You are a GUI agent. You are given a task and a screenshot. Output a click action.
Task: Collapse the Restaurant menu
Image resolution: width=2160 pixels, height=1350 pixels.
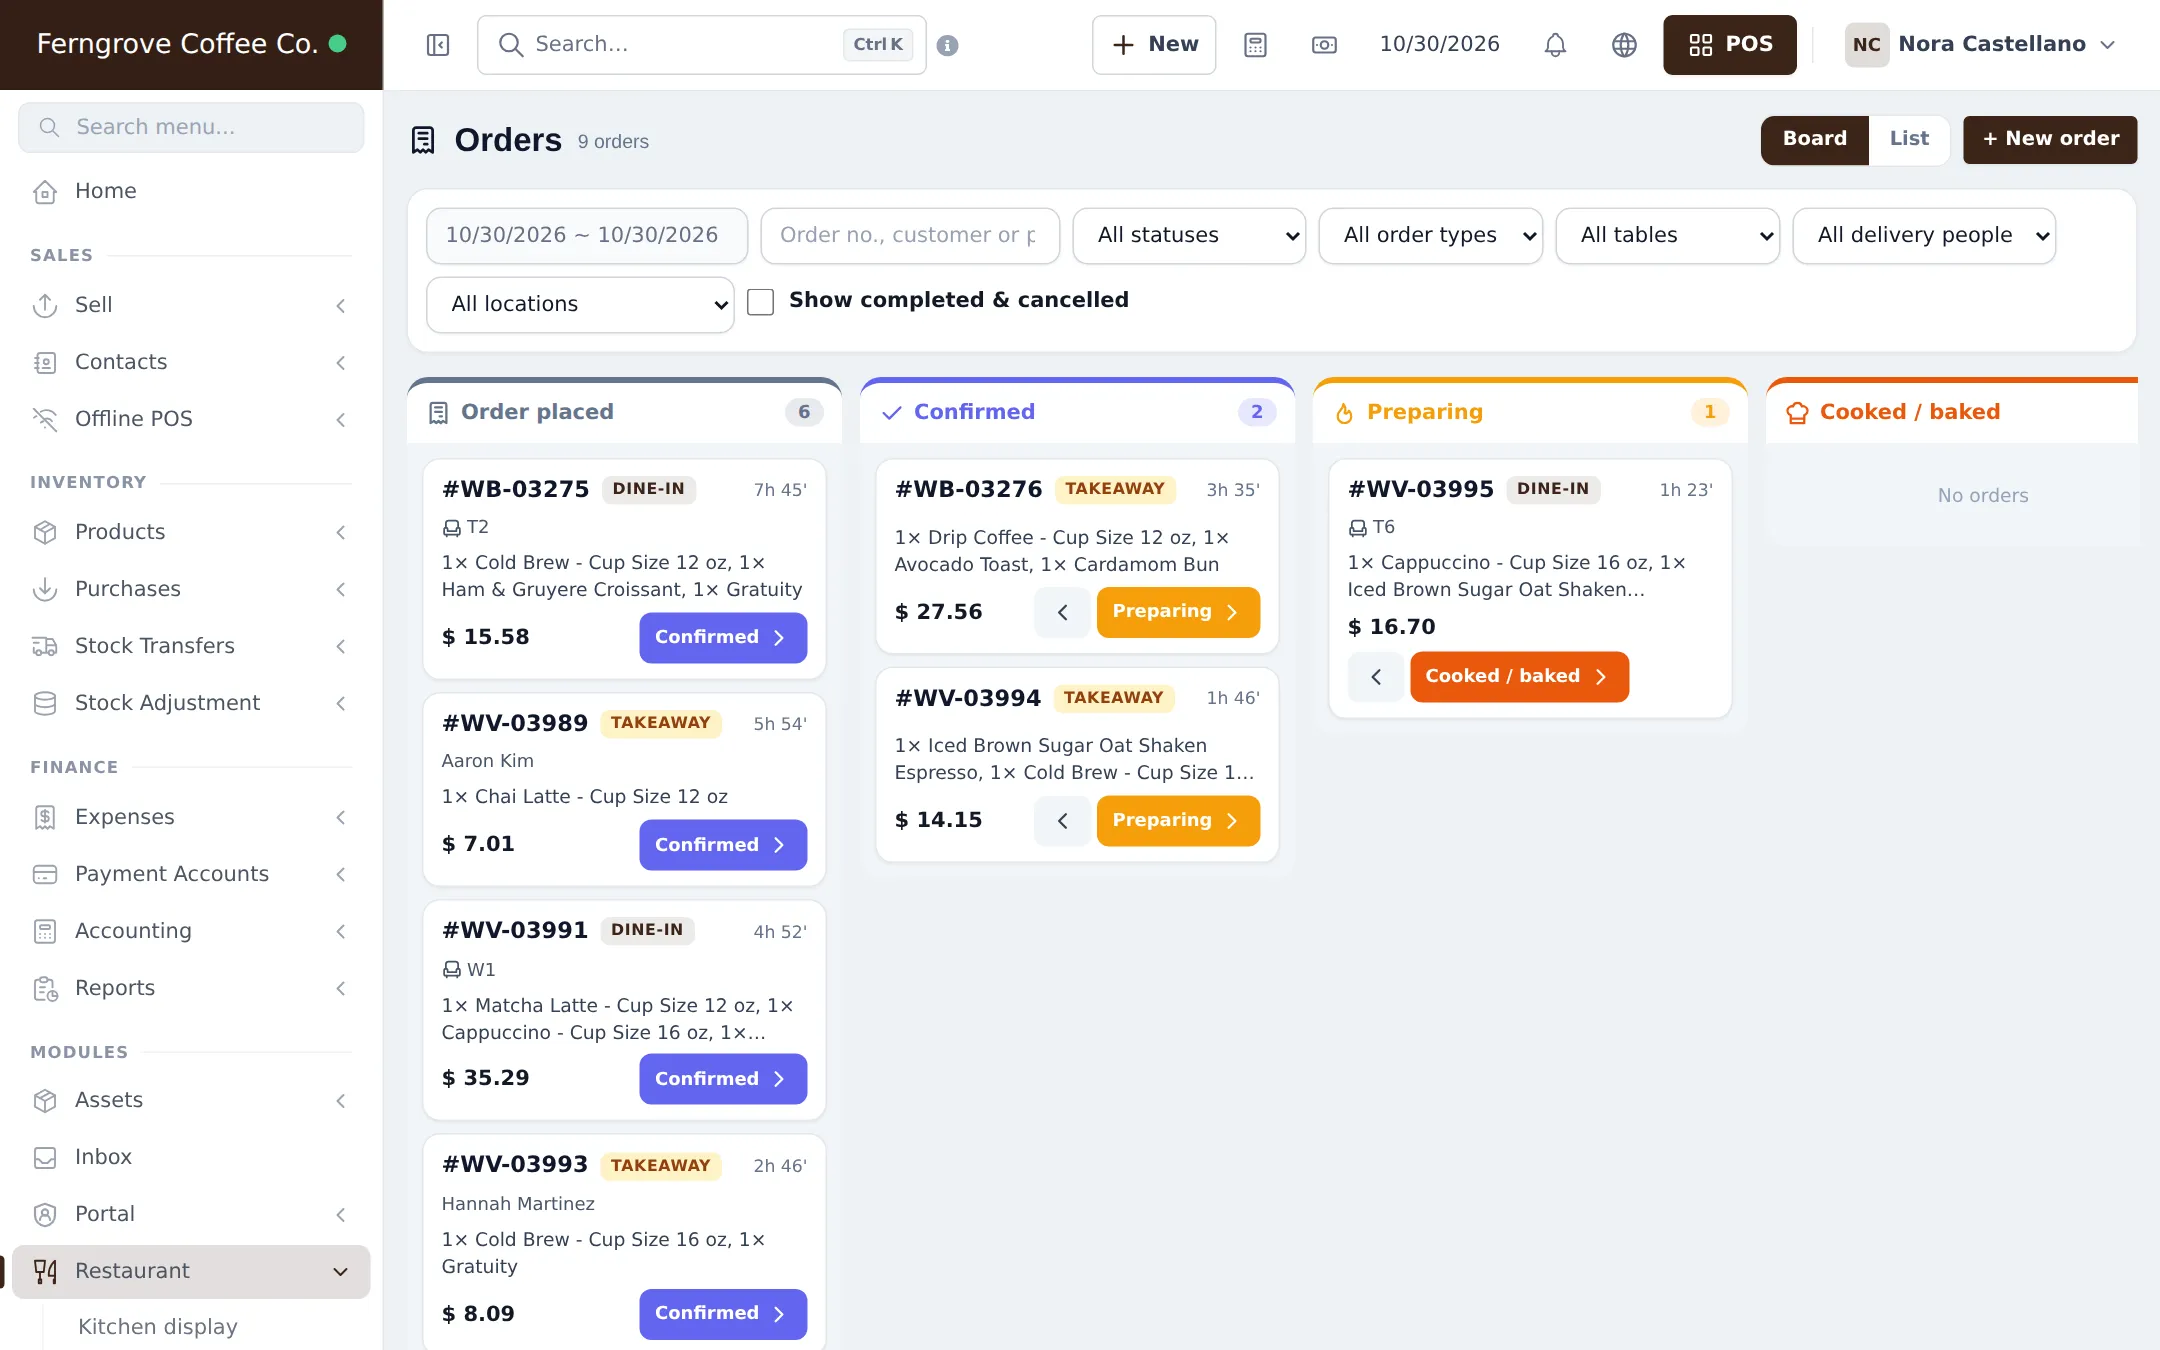tap(191, 1271)
